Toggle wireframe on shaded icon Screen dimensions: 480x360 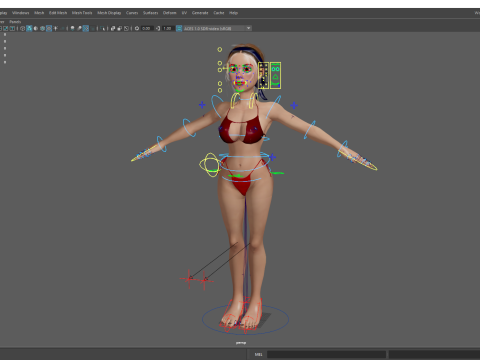pos(42,29)
